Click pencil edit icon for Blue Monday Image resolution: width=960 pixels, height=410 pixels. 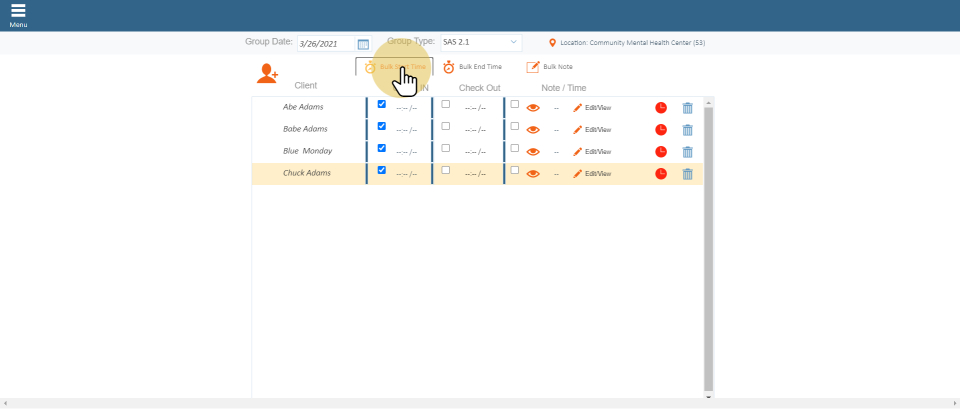(x=577, y=152)
